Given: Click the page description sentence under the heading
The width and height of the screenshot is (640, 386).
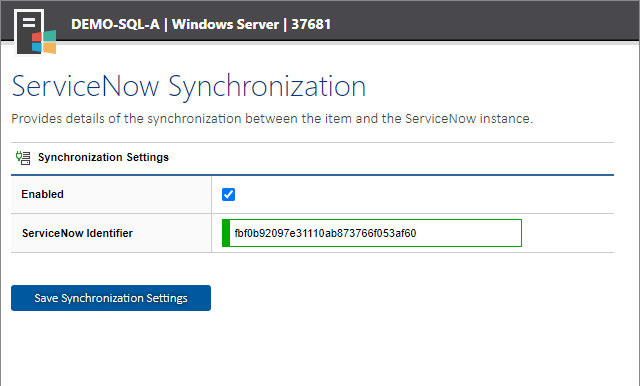Looking at the screenshot, I should click(272, 119).
